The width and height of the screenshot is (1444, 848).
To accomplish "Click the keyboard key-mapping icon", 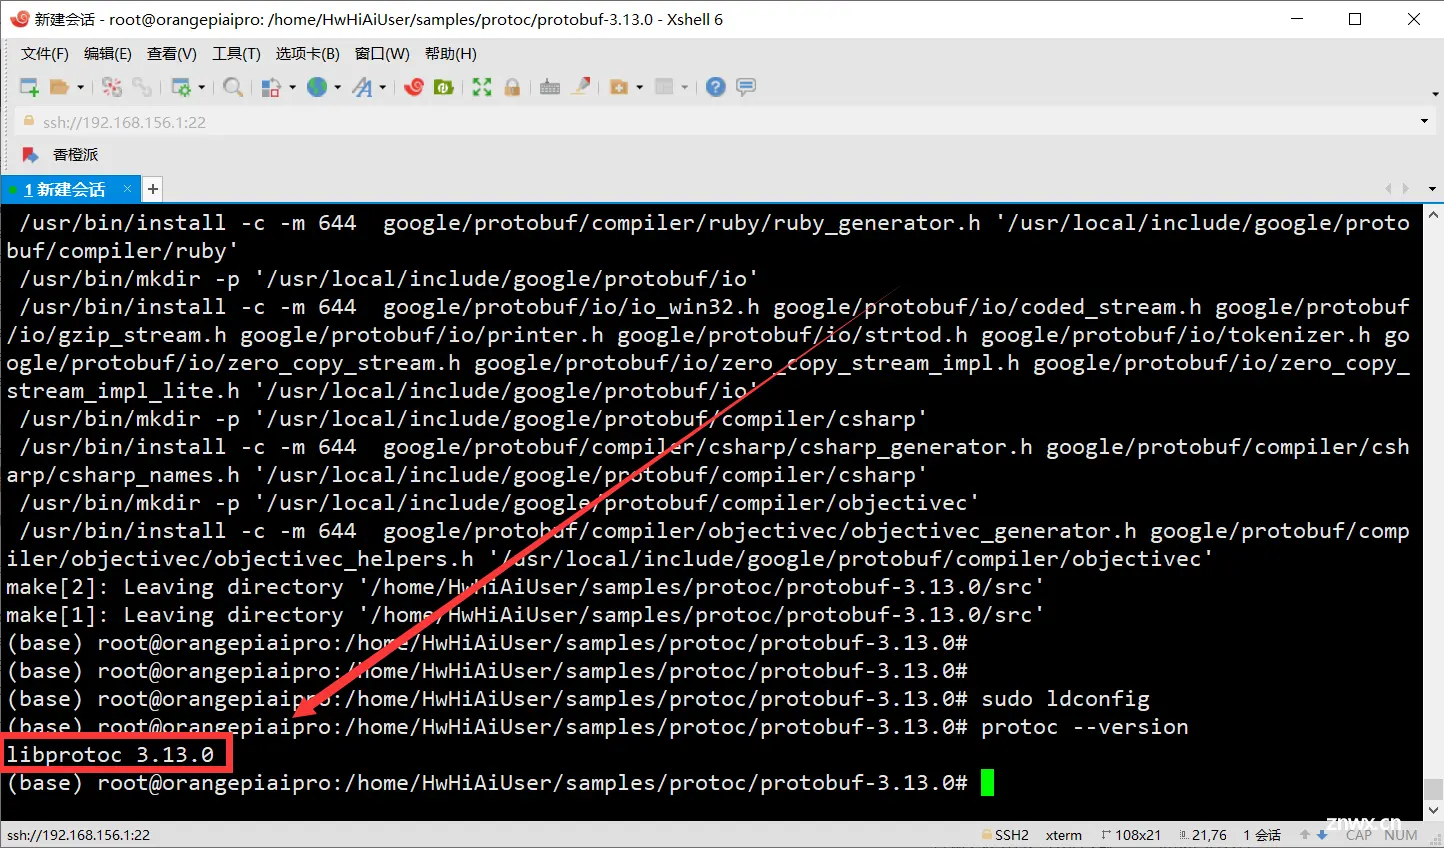I will pyautogui.click(x=550, y=87).
